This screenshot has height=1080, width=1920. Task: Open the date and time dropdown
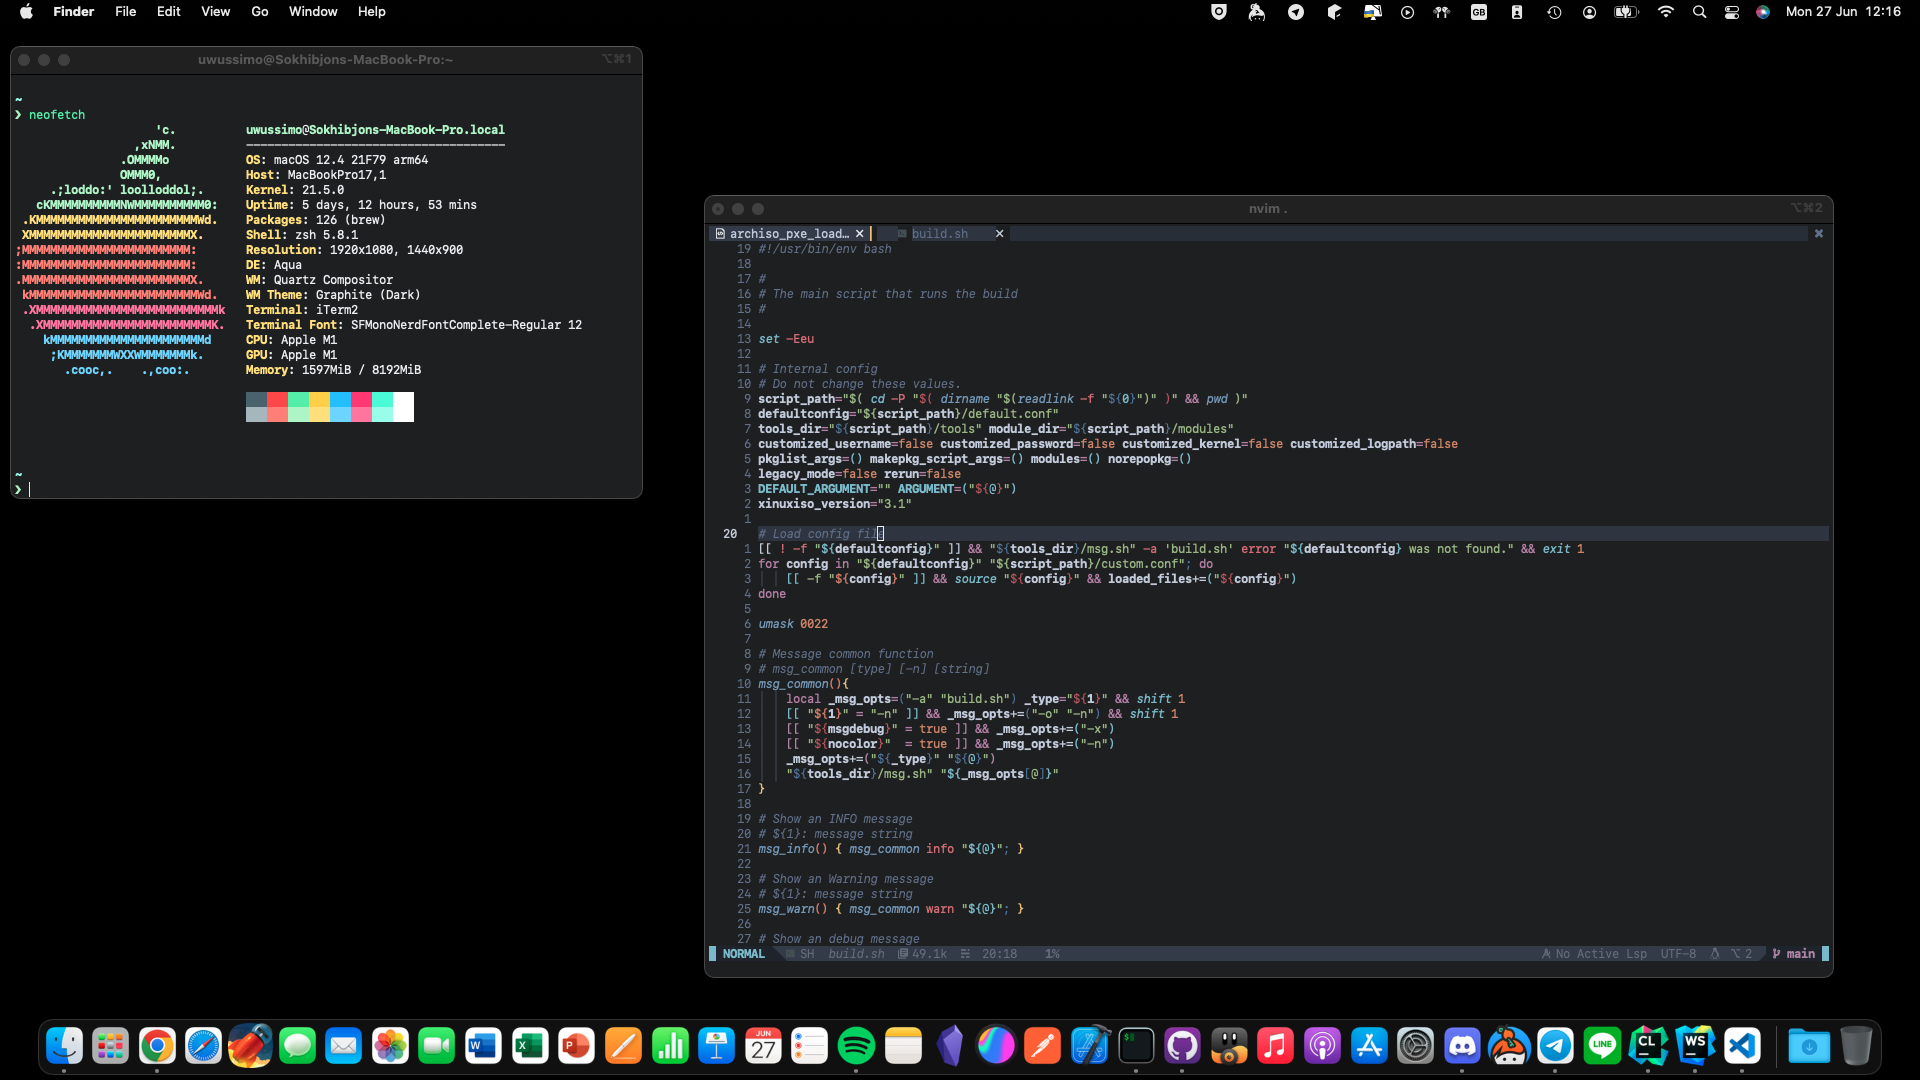1843,12
